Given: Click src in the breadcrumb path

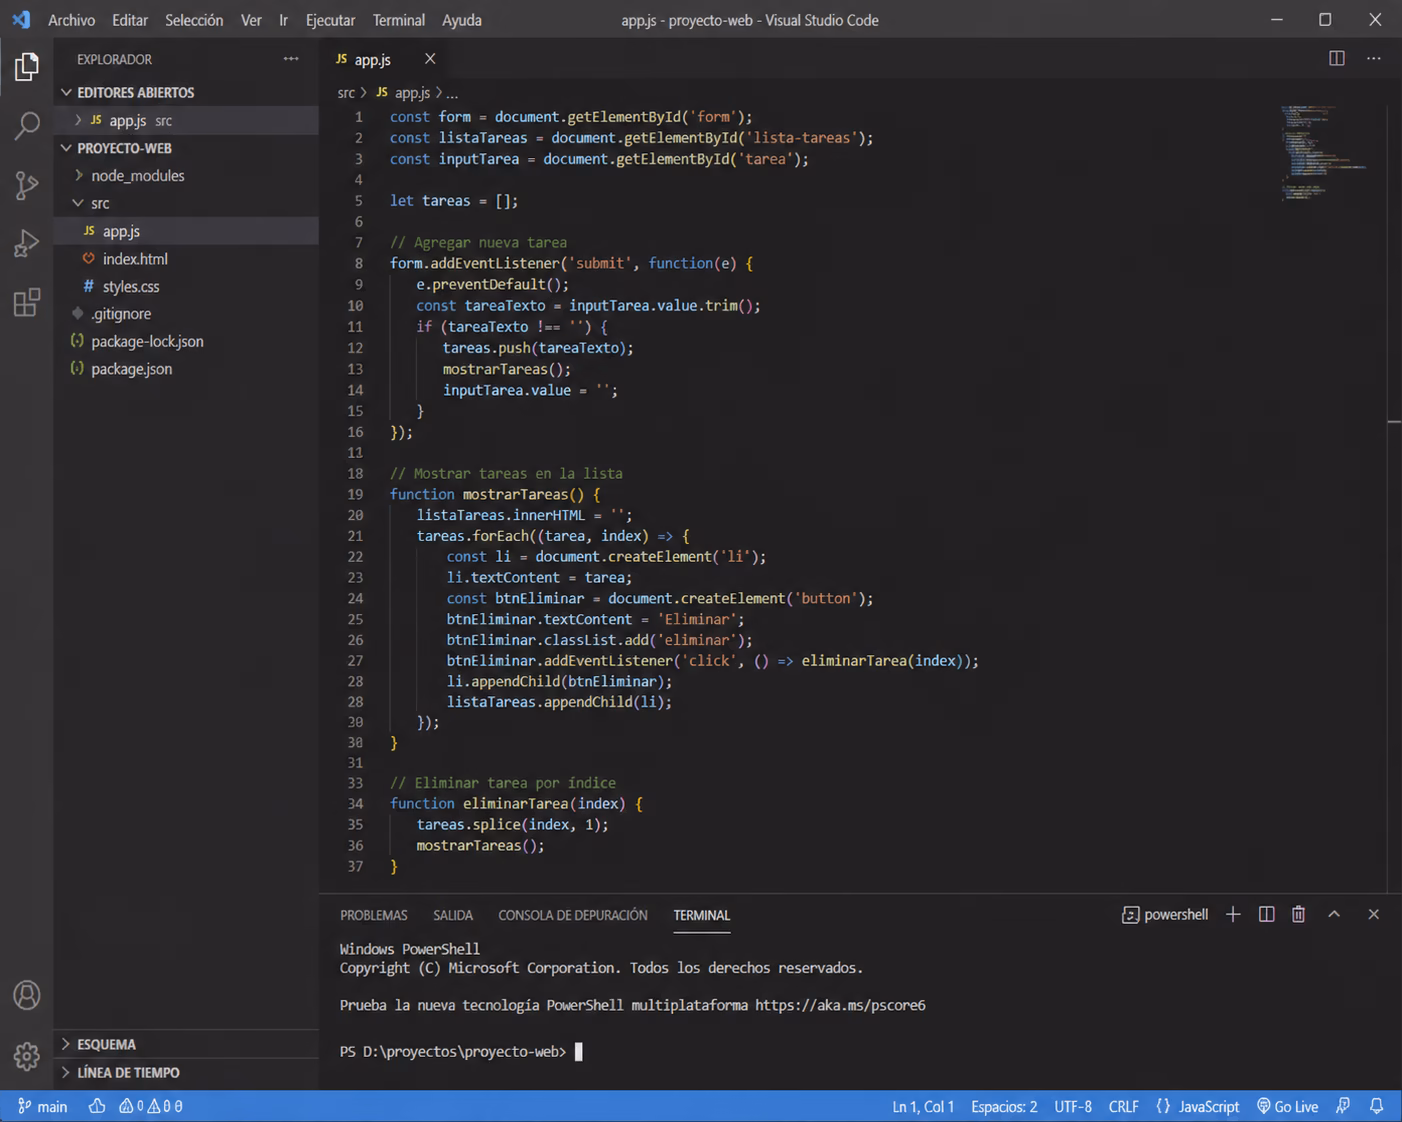Looking at the screenshot, I should (346, 92).
